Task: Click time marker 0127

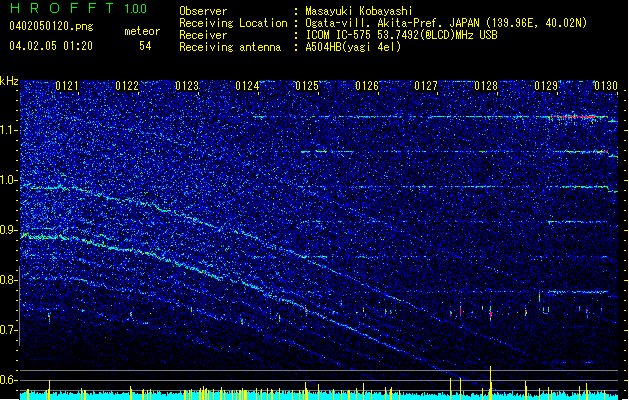Action: 426,86
